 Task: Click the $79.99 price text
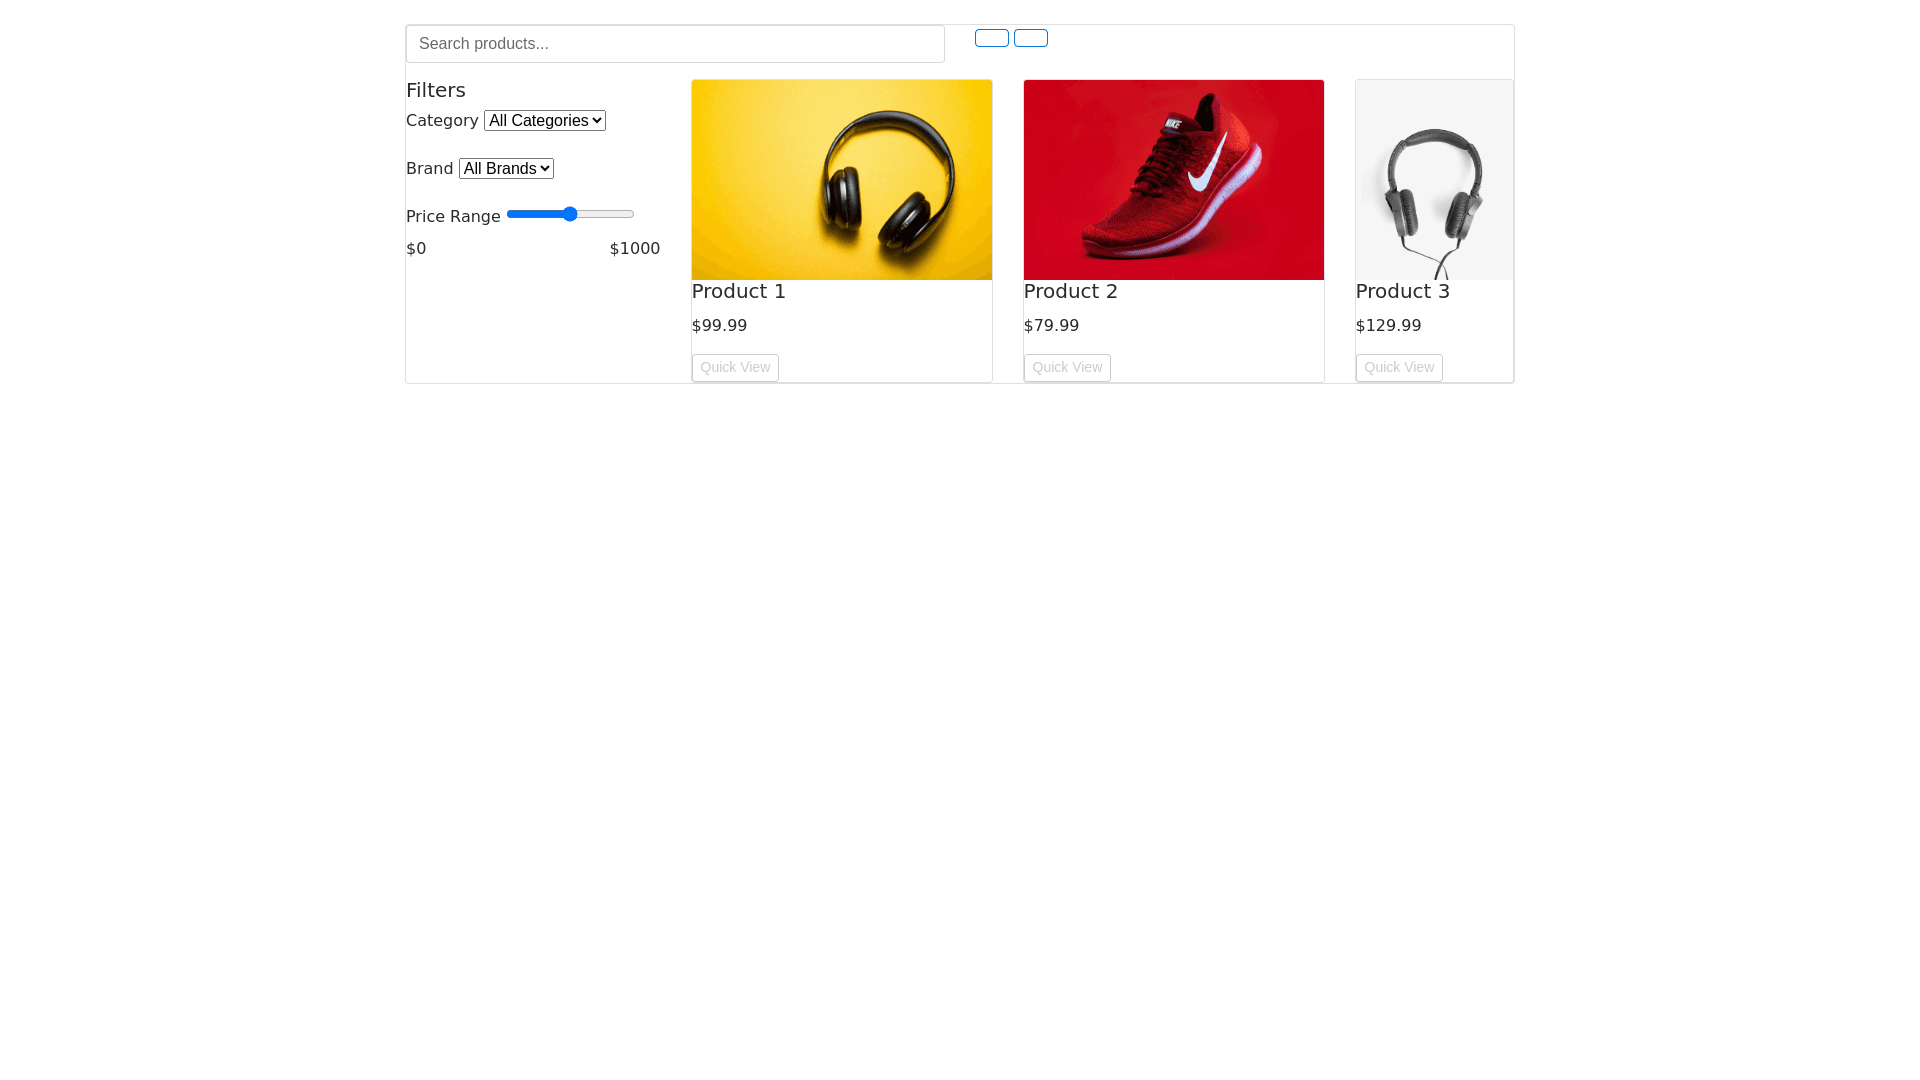click(1051, 326)
